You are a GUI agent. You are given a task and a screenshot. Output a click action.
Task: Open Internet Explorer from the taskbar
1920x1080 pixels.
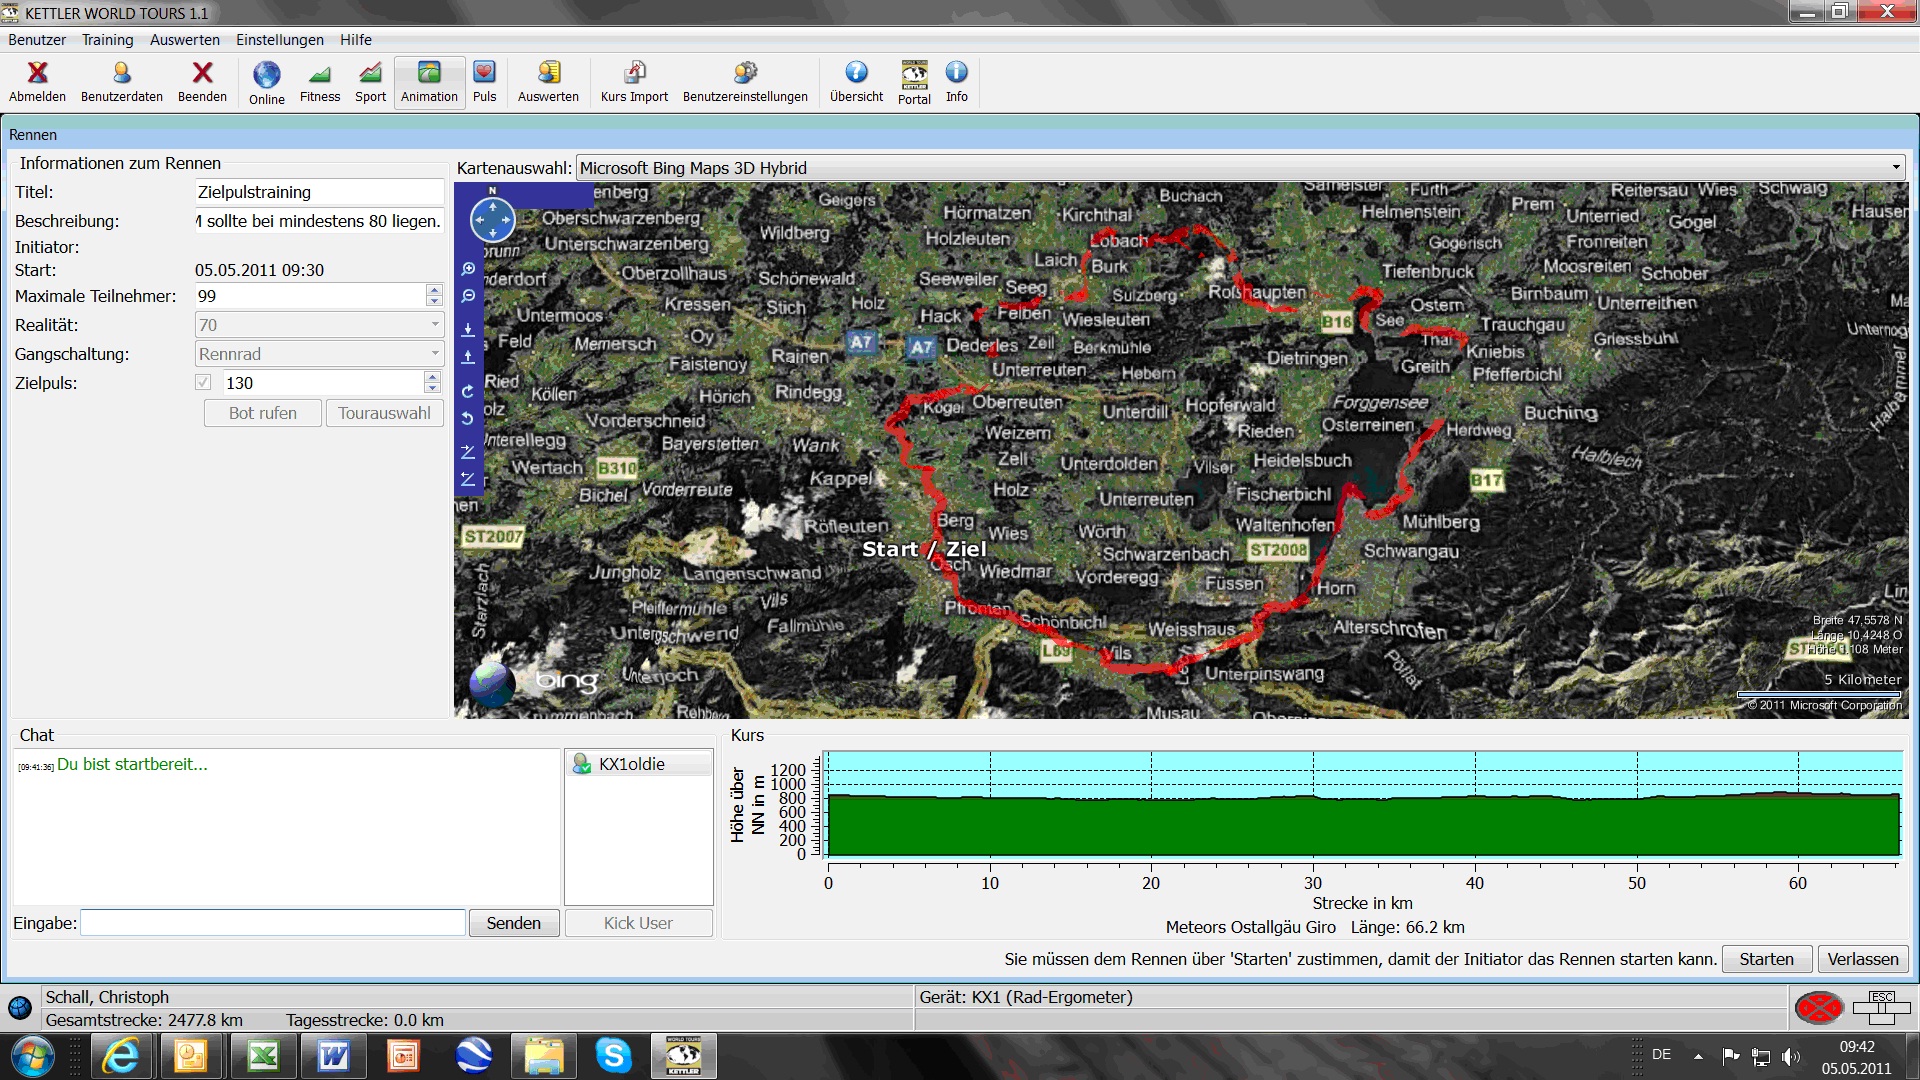122,1056
